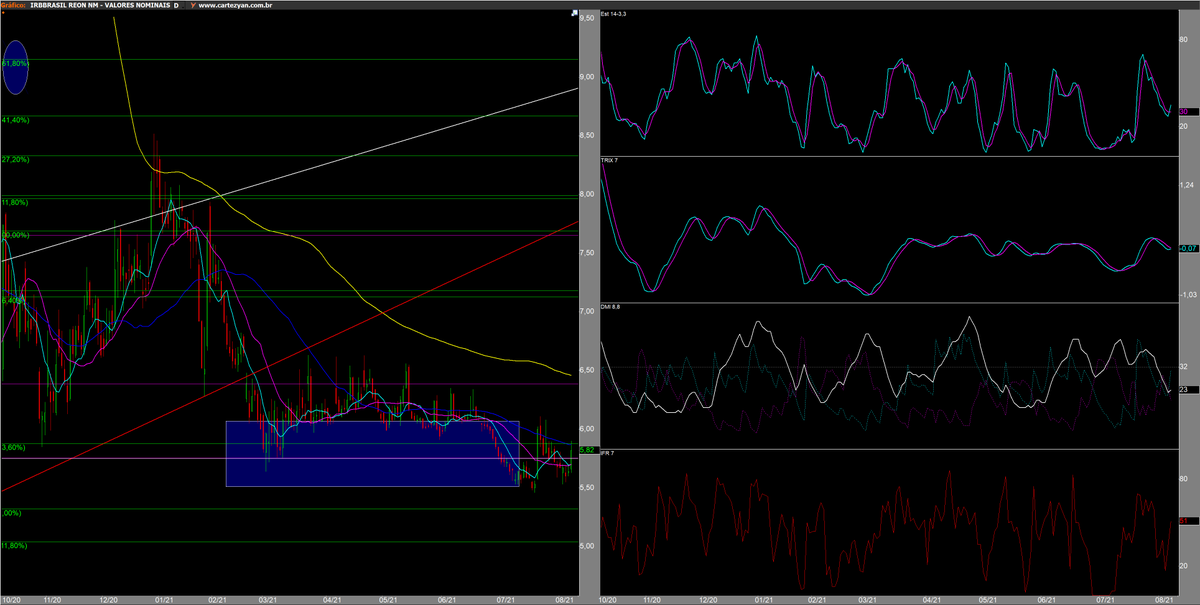Viewport: 1200px width, 605px height.
Task: Click the 05/21 date on price chart axis
Action: click(x=390, y=600)
